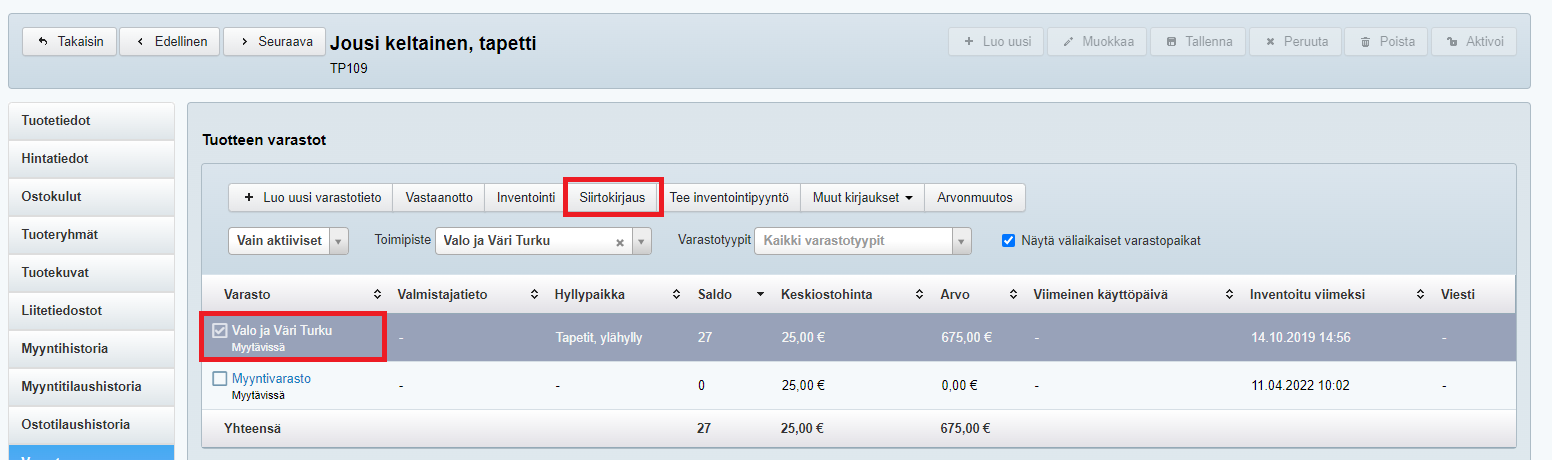The height and width of the screenshot is (460, 1552).
Task: Go to previous product with Edellinen
Action: coord(170,41)
